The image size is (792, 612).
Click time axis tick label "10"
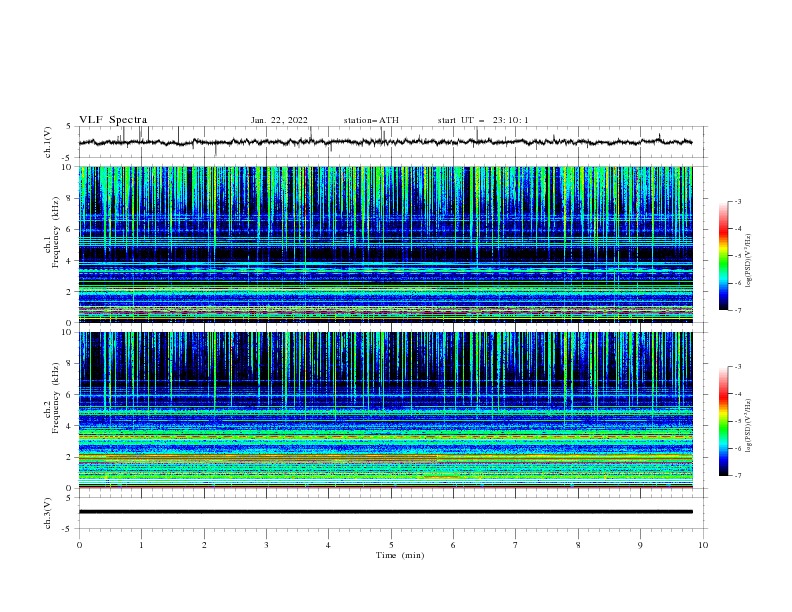703,545
